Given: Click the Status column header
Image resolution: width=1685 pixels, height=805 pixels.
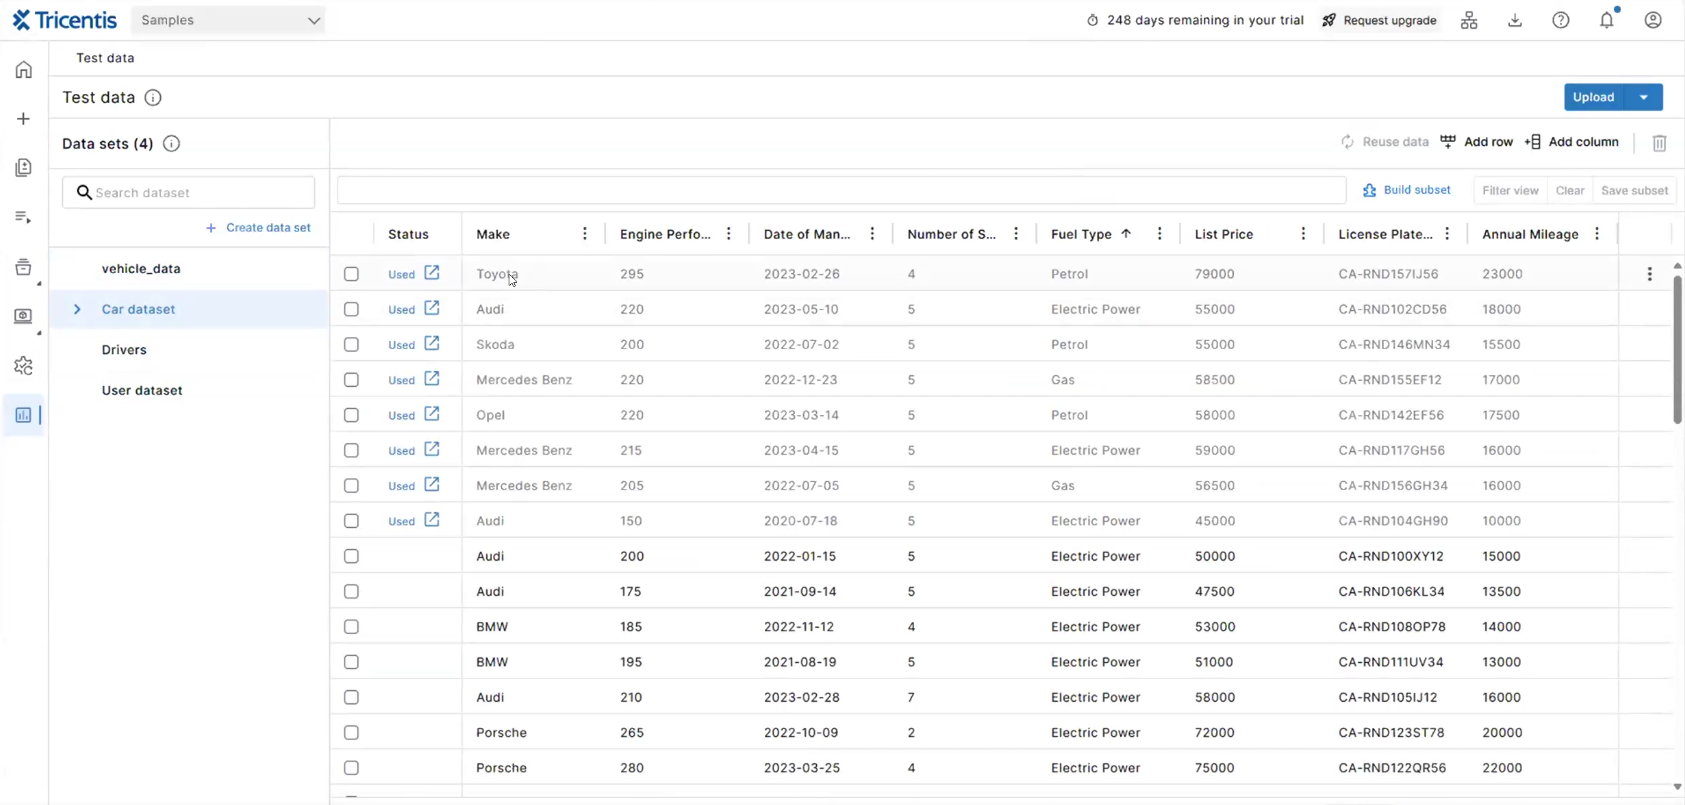Looking at the screenshot, I should [408, 234].
